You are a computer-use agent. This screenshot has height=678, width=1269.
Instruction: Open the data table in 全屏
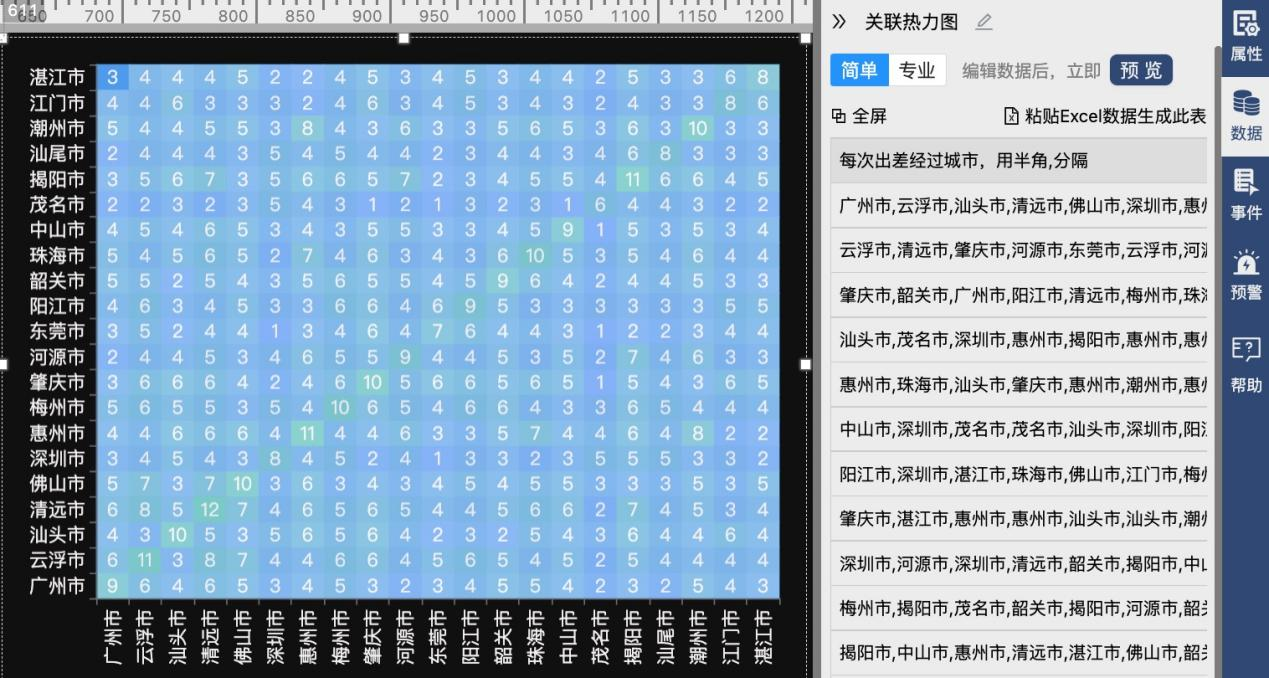click(x=859, y=116)
